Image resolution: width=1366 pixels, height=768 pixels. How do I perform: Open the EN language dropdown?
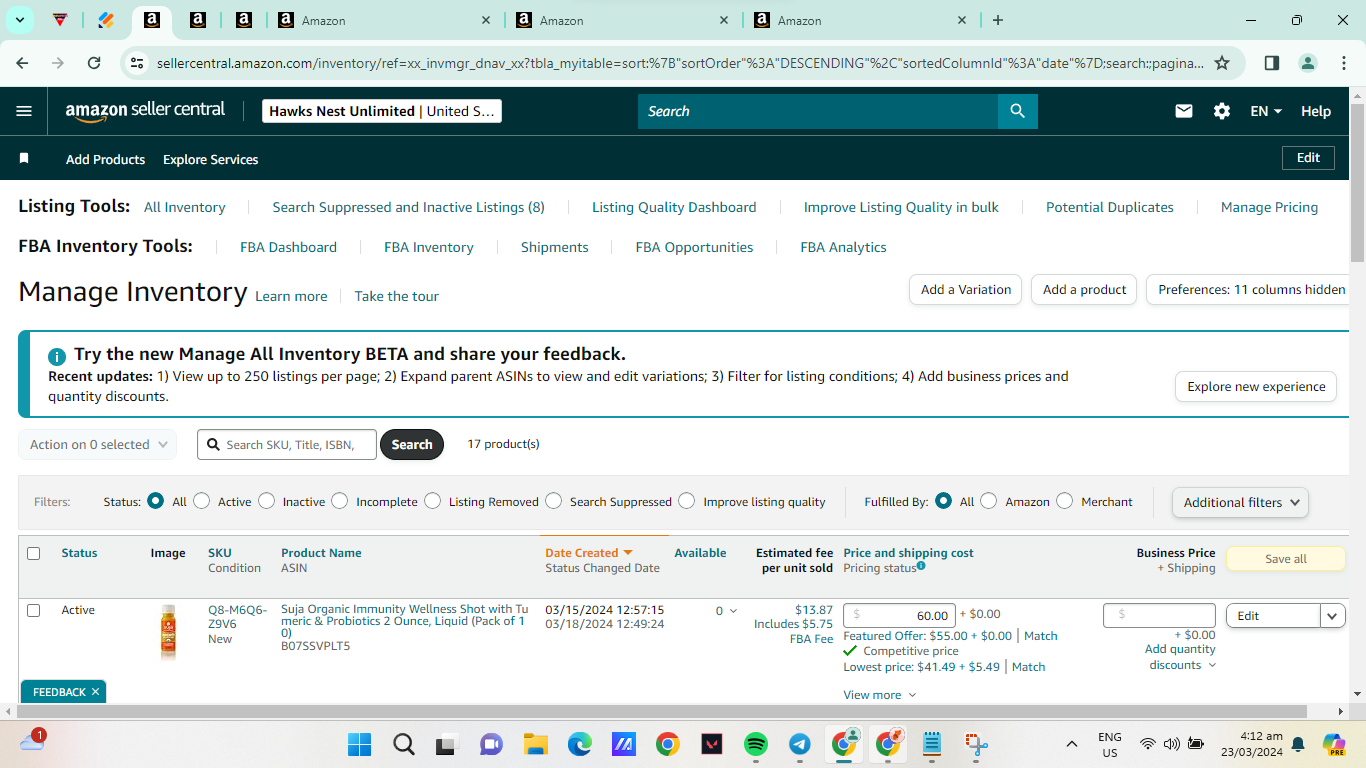[1266, 111]
